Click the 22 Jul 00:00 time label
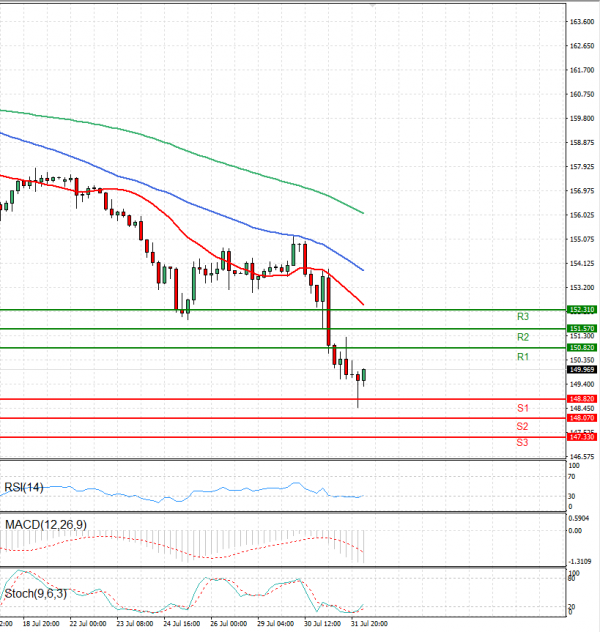Image resolution: width=600 pixels, height=632 pixels. click(88, 624)
